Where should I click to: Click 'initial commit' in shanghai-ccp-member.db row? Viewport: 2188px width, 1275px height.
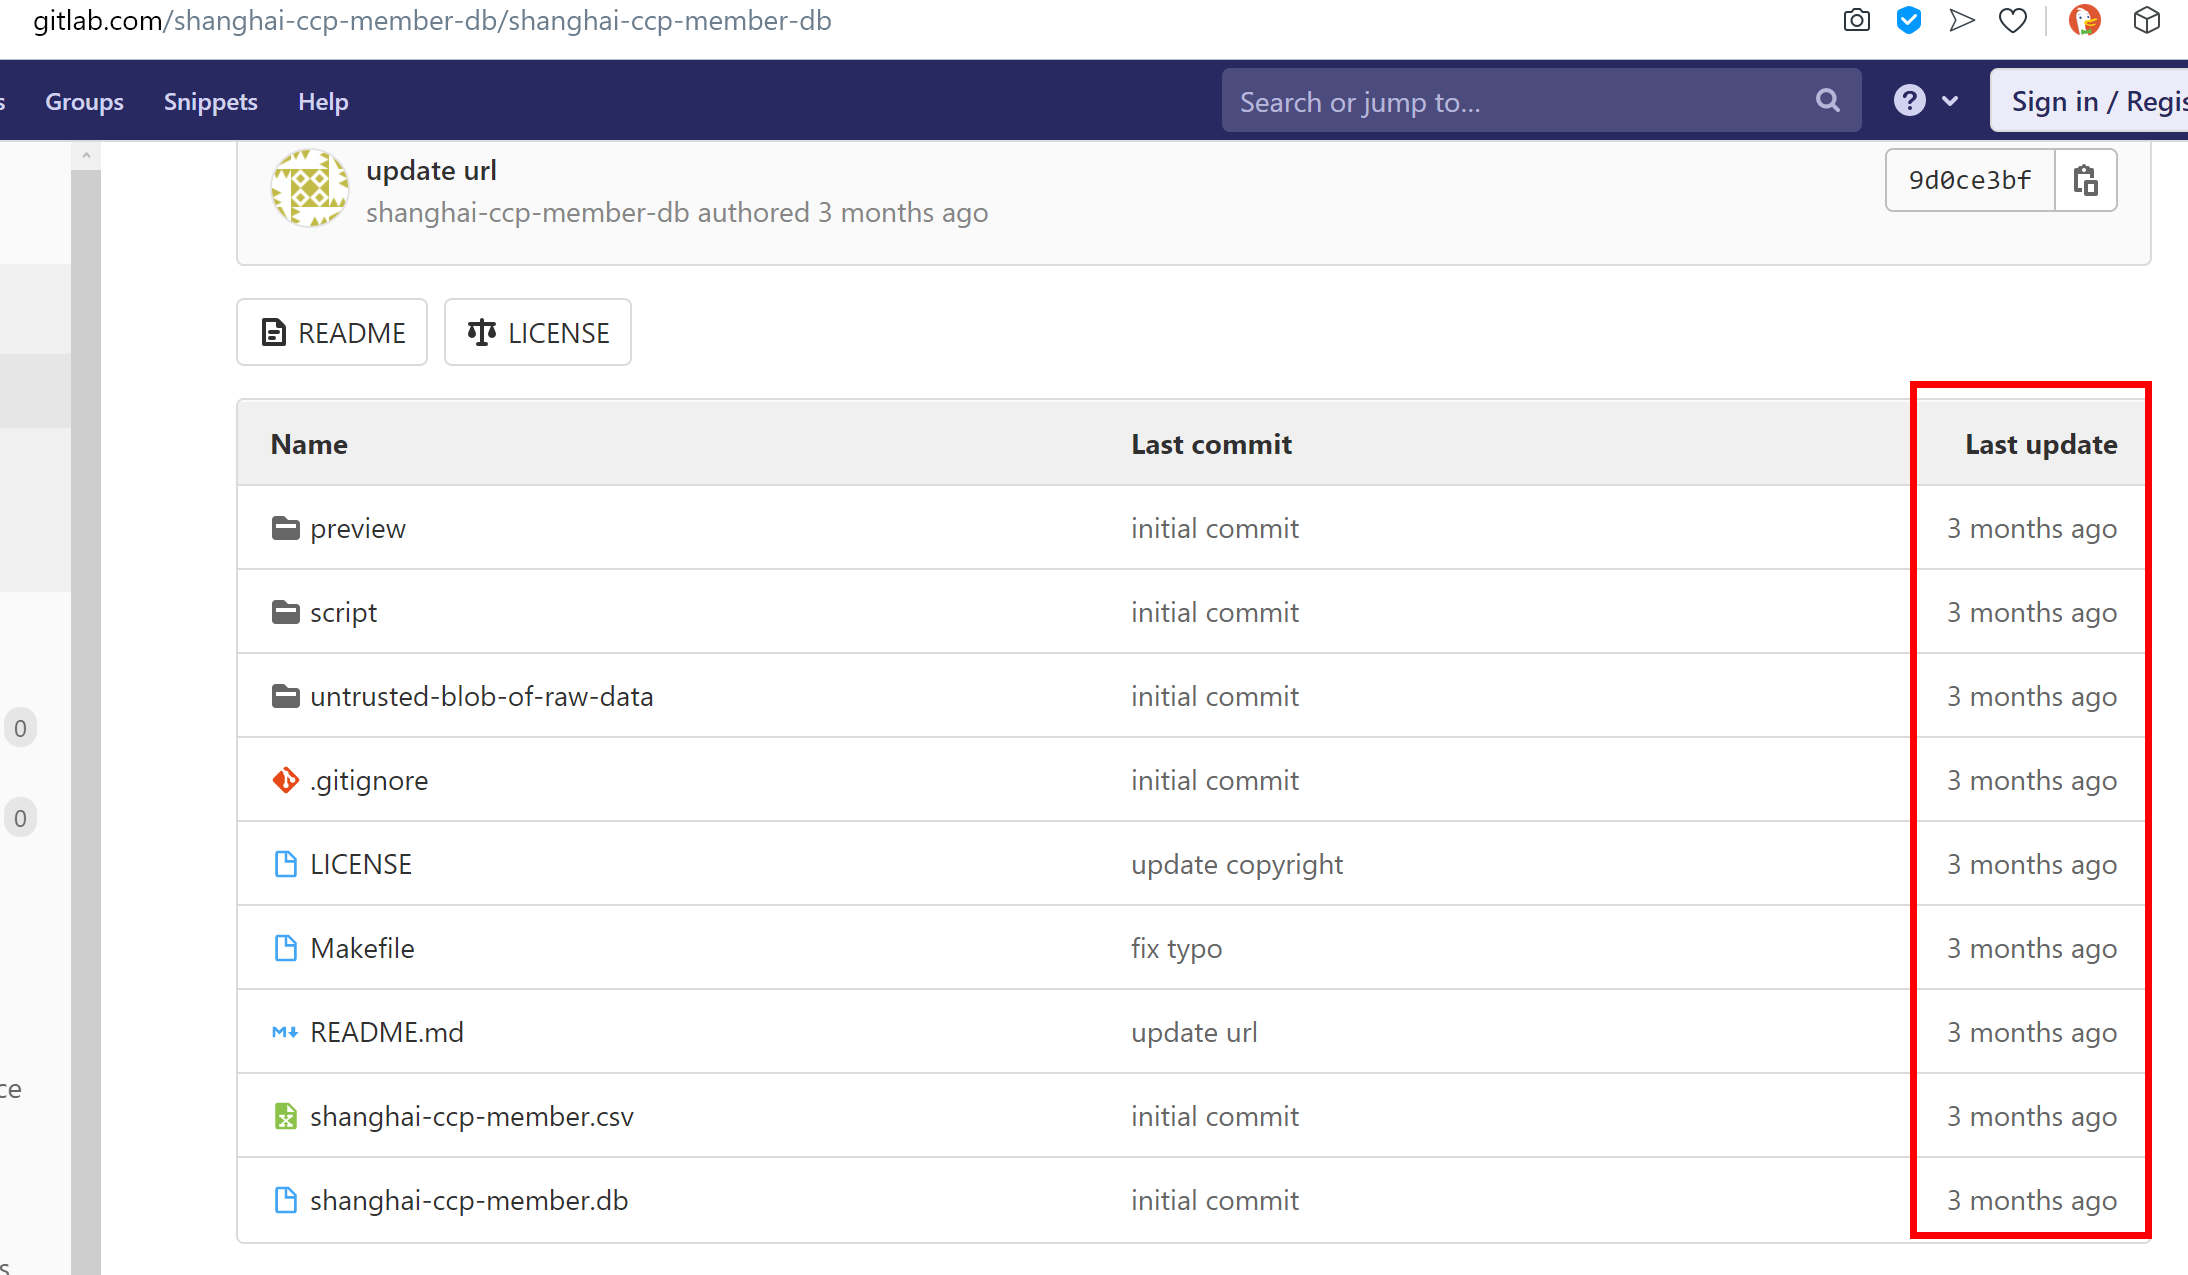click(1215, 1200)
